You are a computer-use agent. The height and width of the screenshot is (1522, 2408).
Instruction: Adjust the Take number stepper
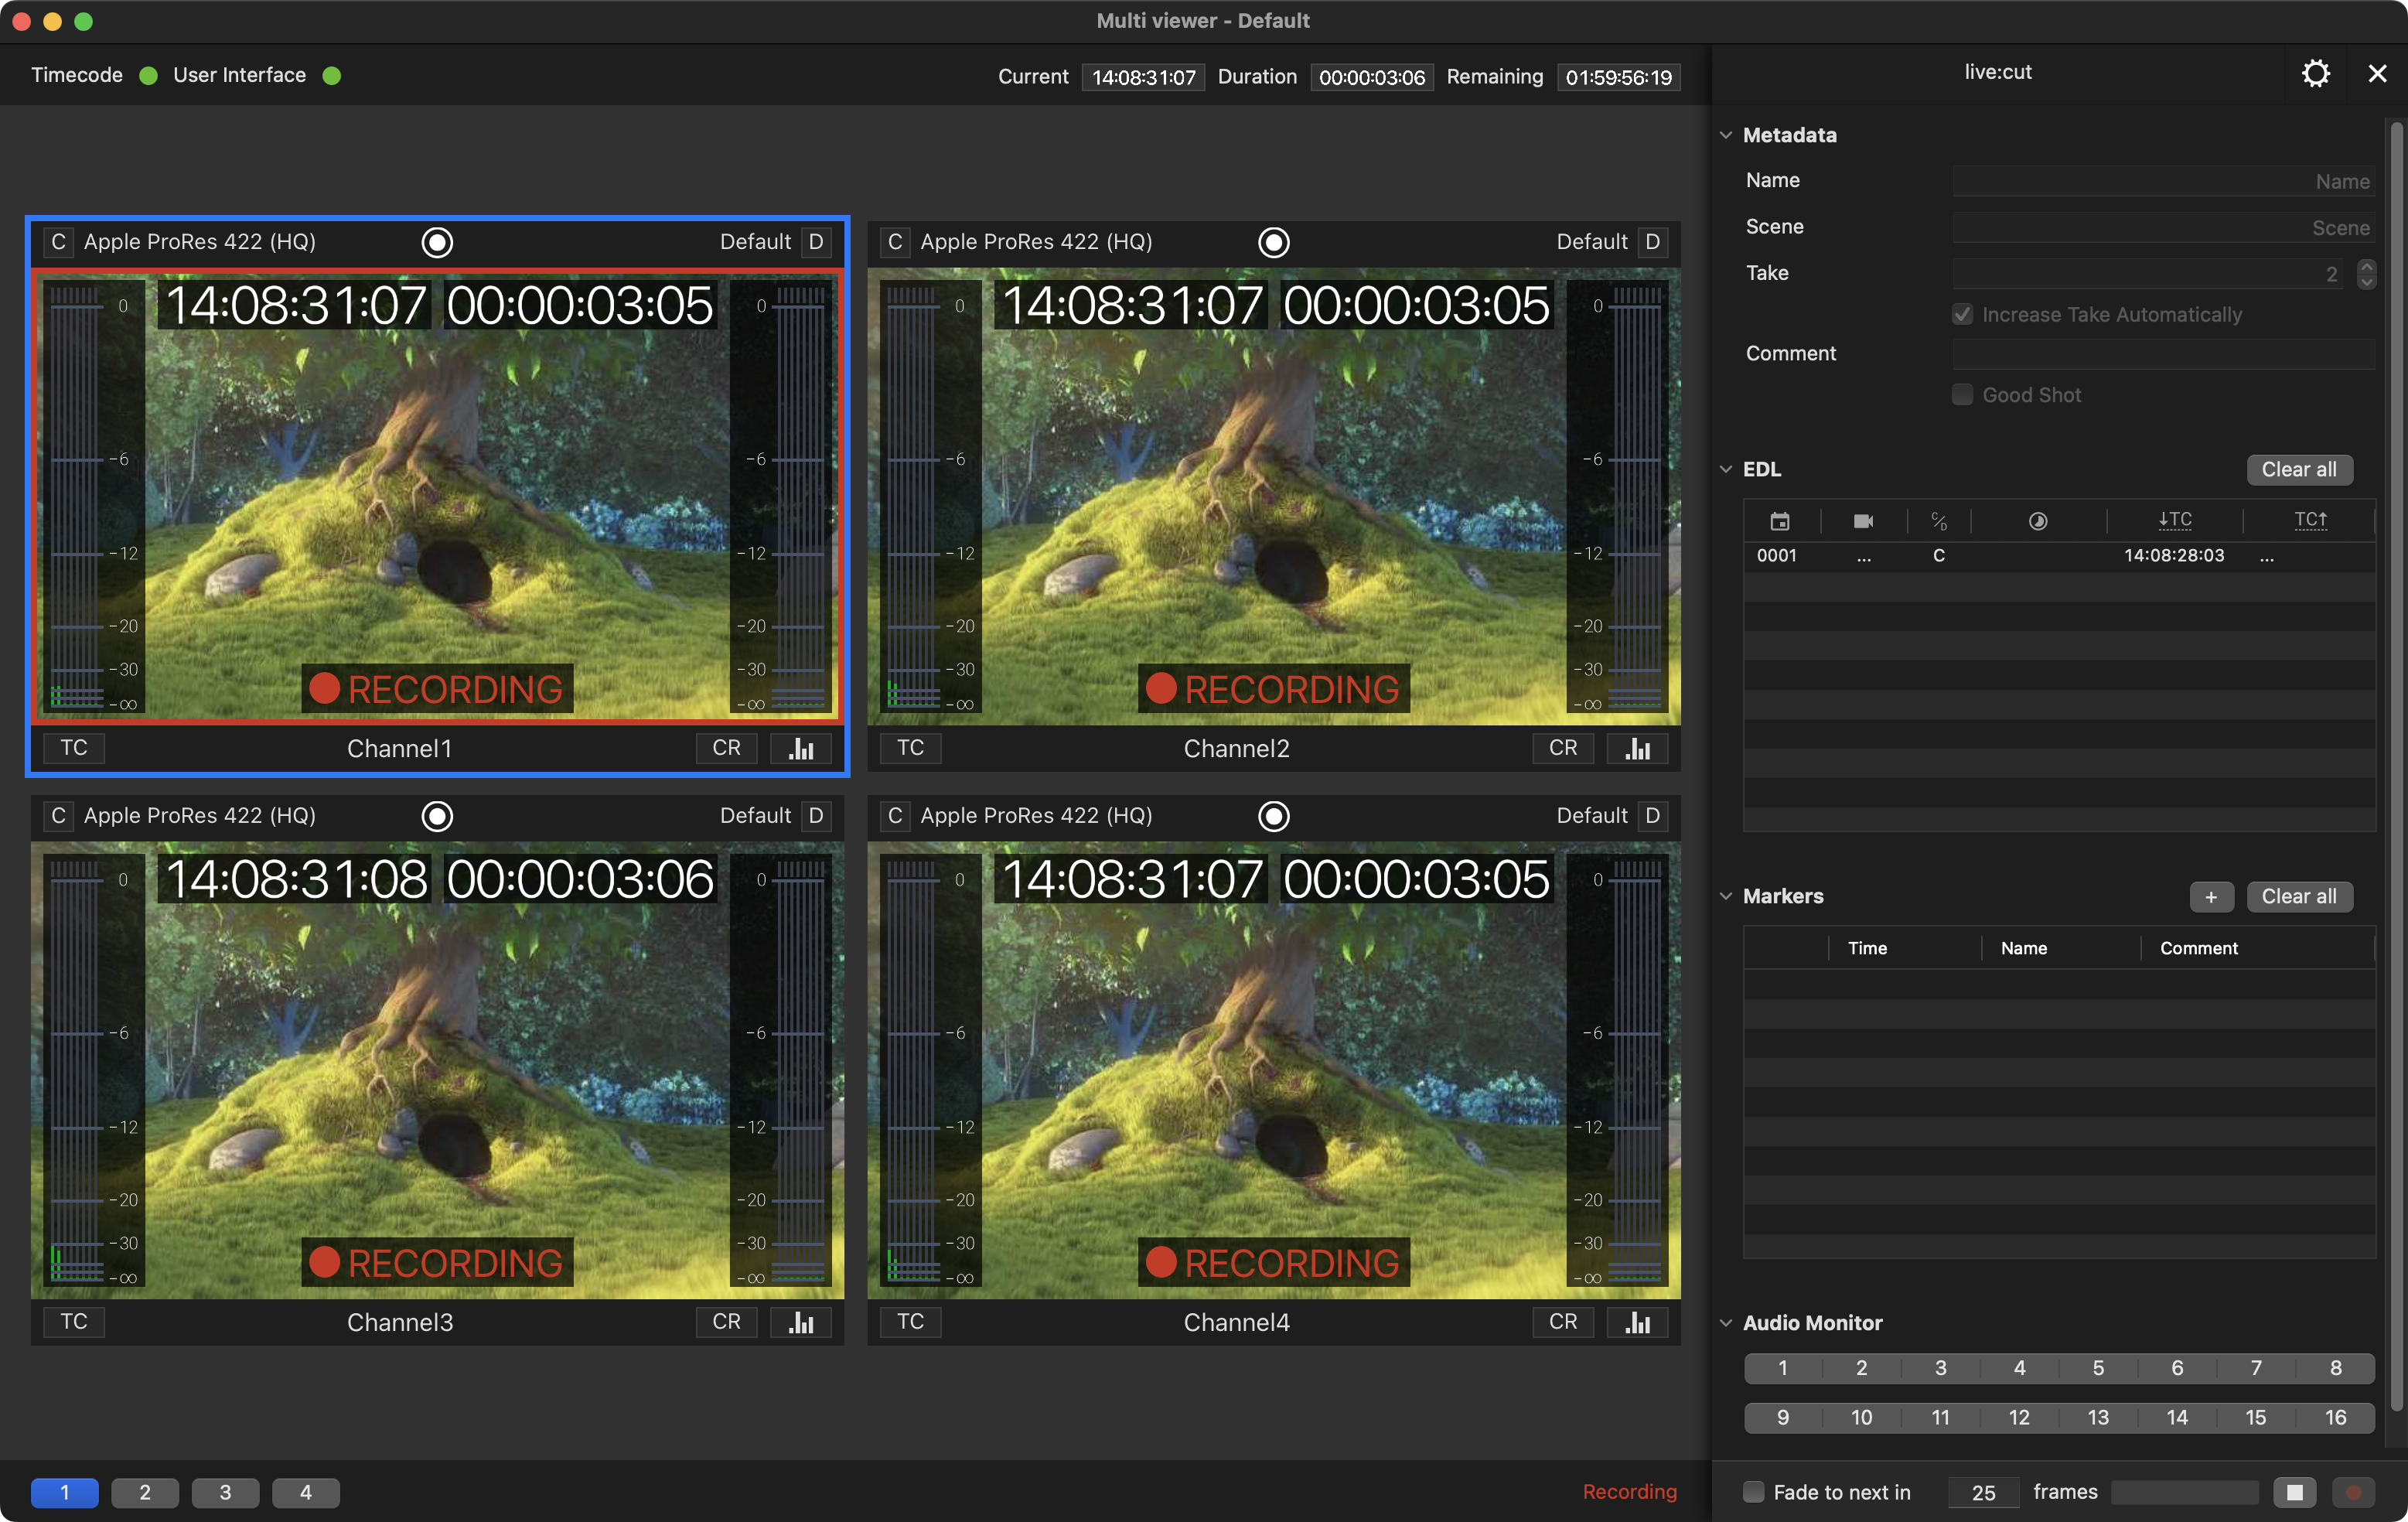click(2366, 274)
